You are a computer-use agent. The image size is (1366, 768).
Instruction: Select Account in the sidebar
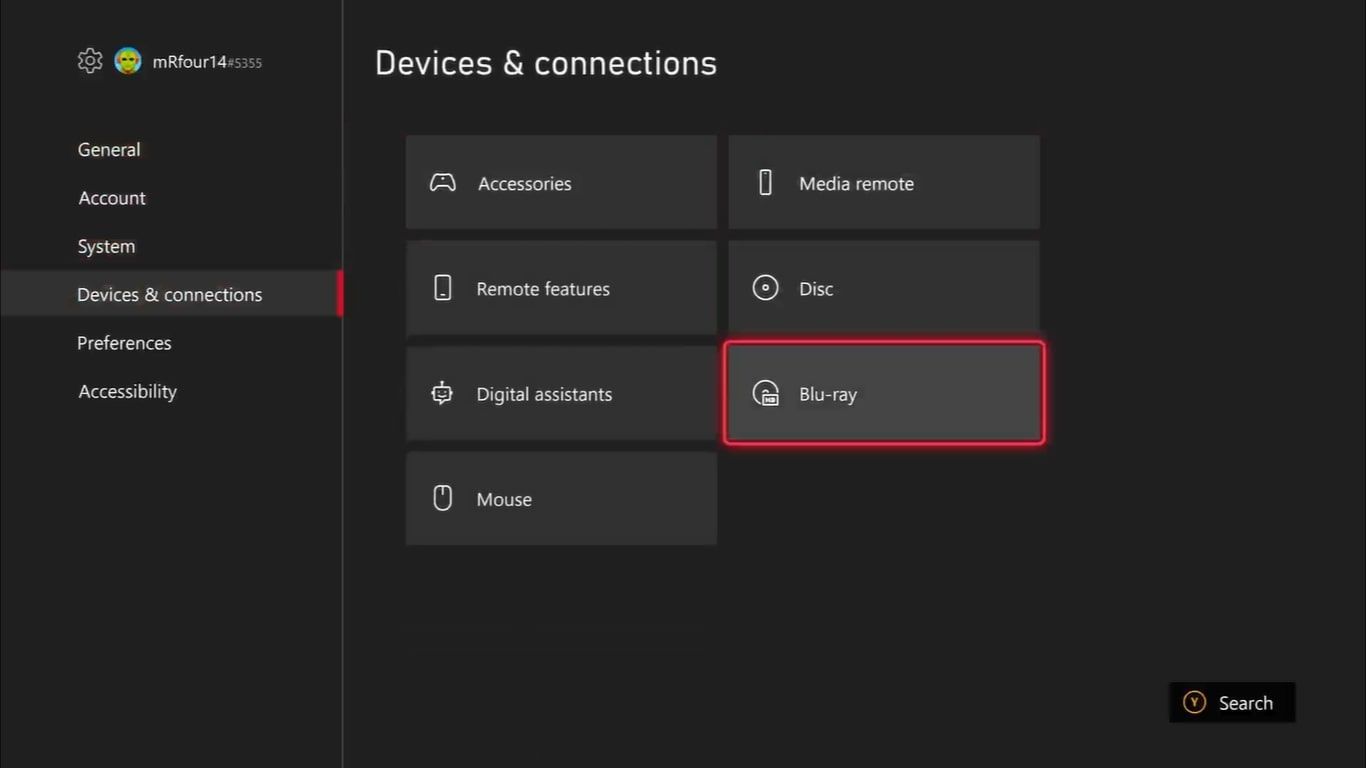click(x=112, y=198)
